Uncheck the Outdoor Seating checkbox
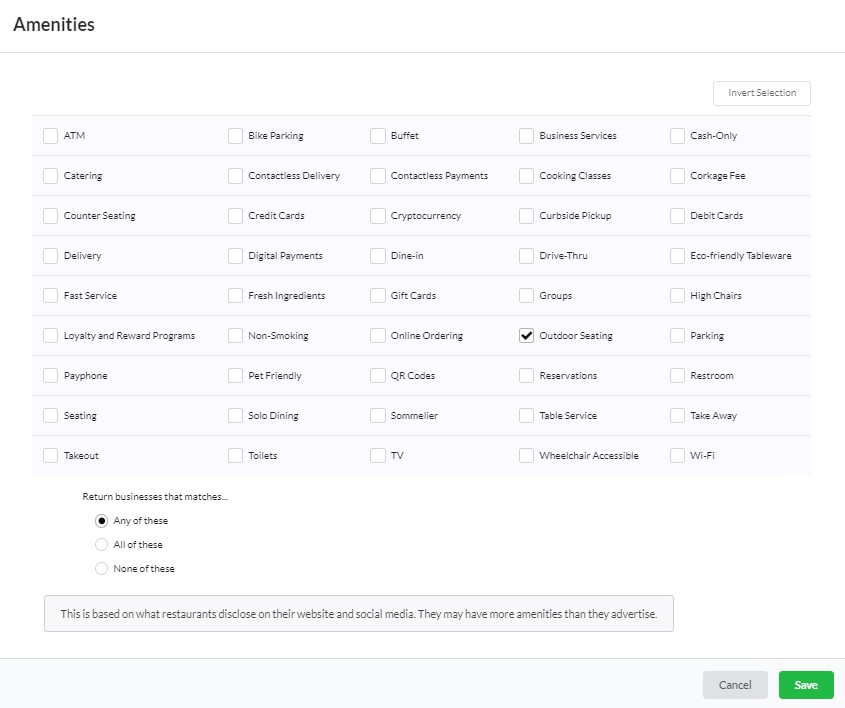Screen dimensions: 845x708 pos(527,336)
